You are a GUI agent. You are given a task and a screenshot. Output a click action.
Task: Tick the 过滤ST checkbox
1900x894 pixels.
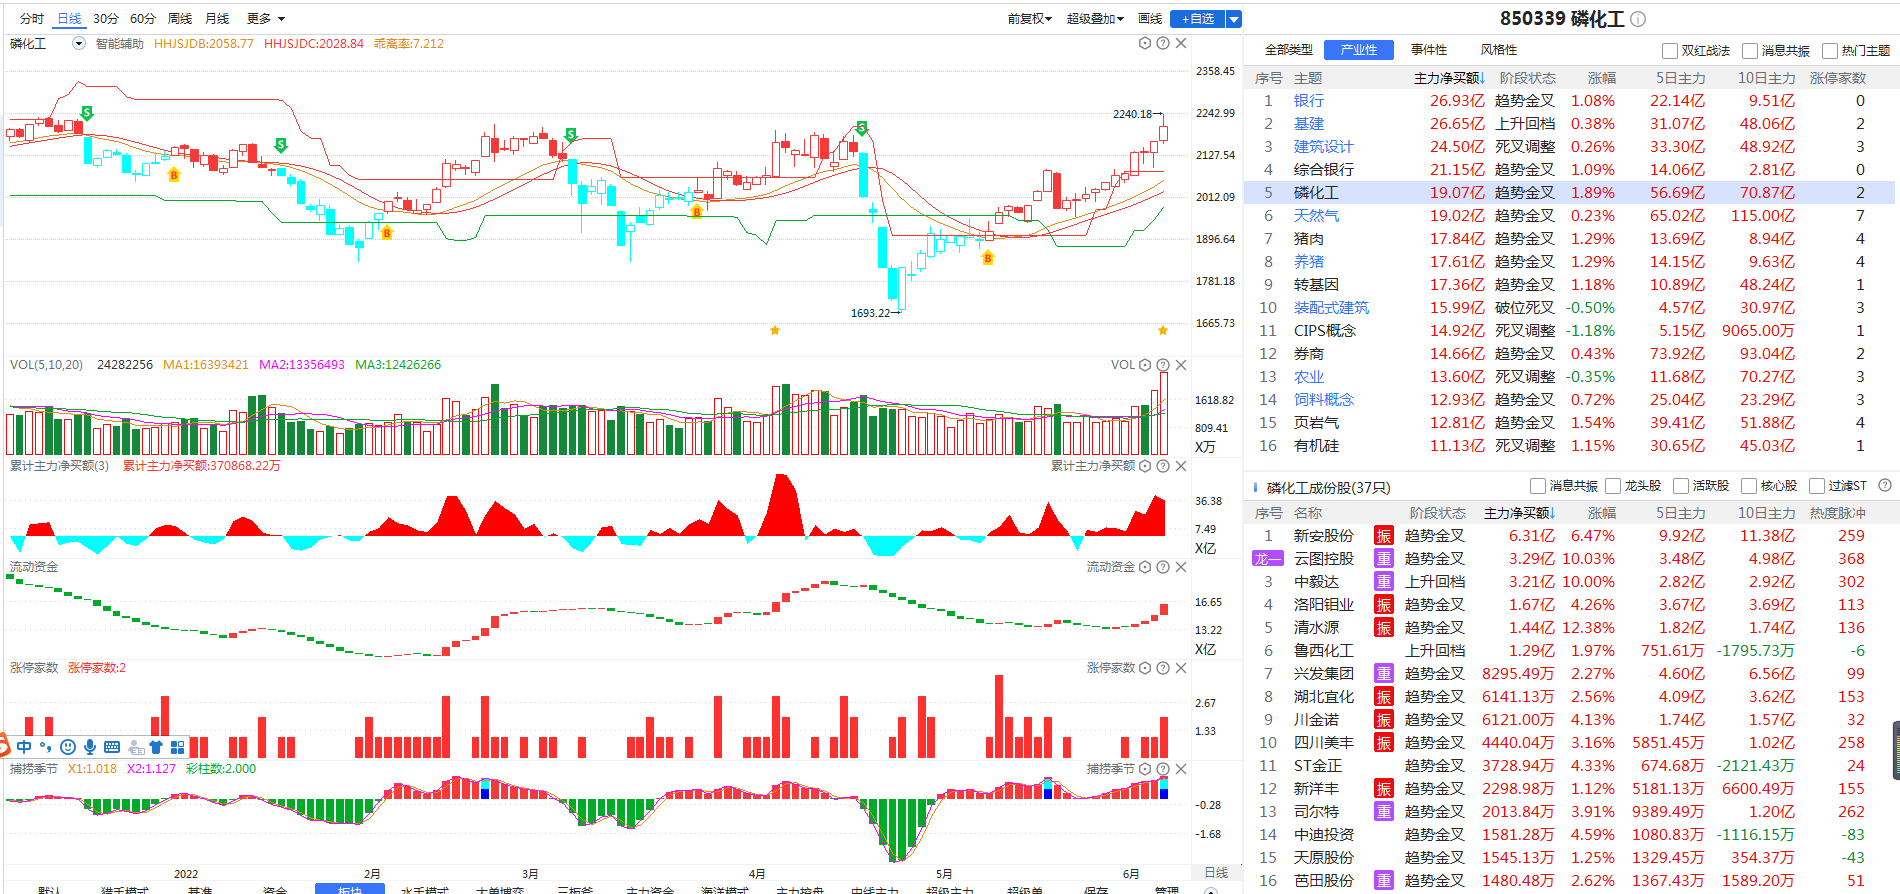click(x=1817, y=486)
